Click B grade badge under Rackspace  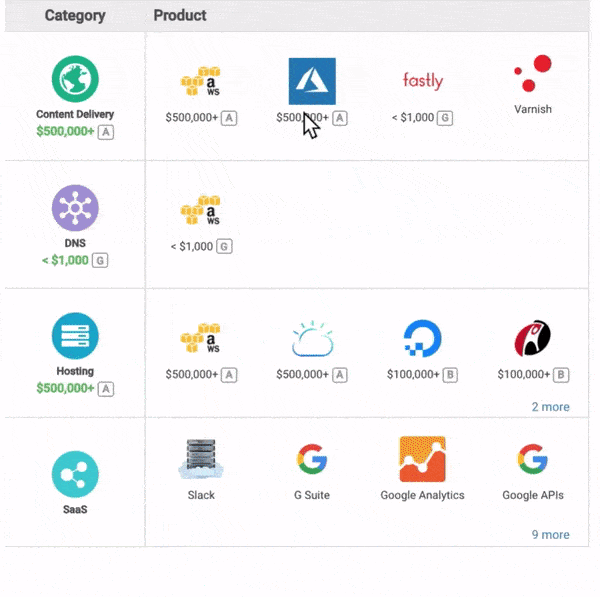561,375
